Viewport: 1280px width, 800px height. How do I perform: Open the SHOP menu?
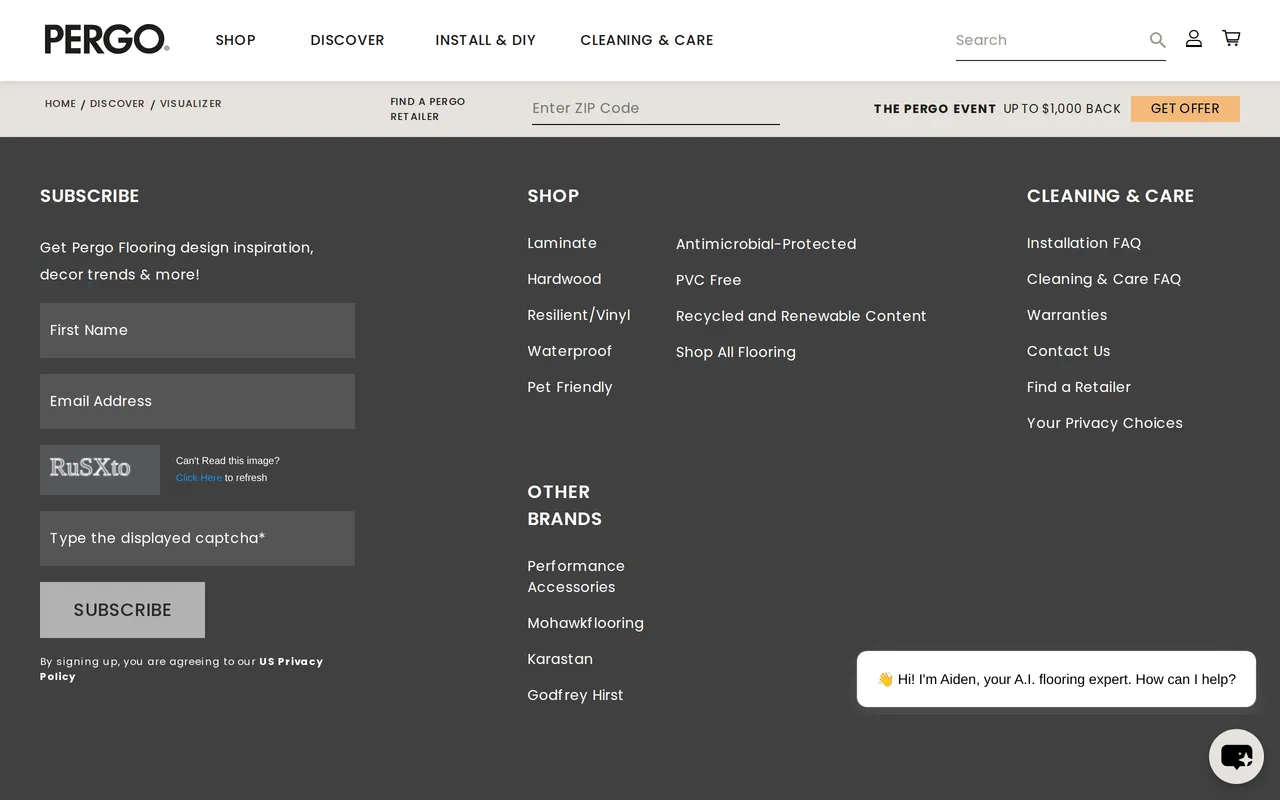[236, 40]
